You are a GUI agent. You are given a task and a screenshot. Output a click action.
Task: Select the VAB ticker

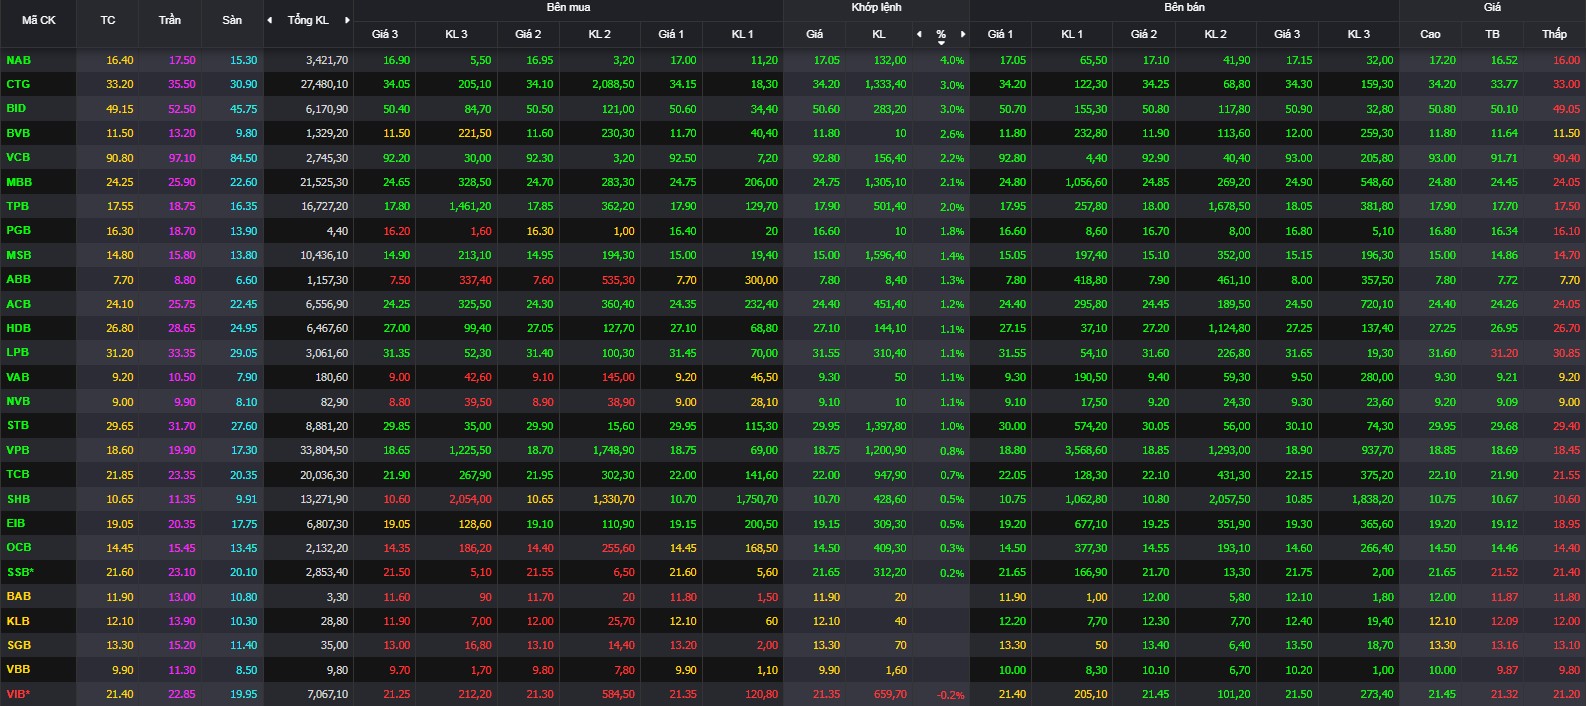(18, 377)
